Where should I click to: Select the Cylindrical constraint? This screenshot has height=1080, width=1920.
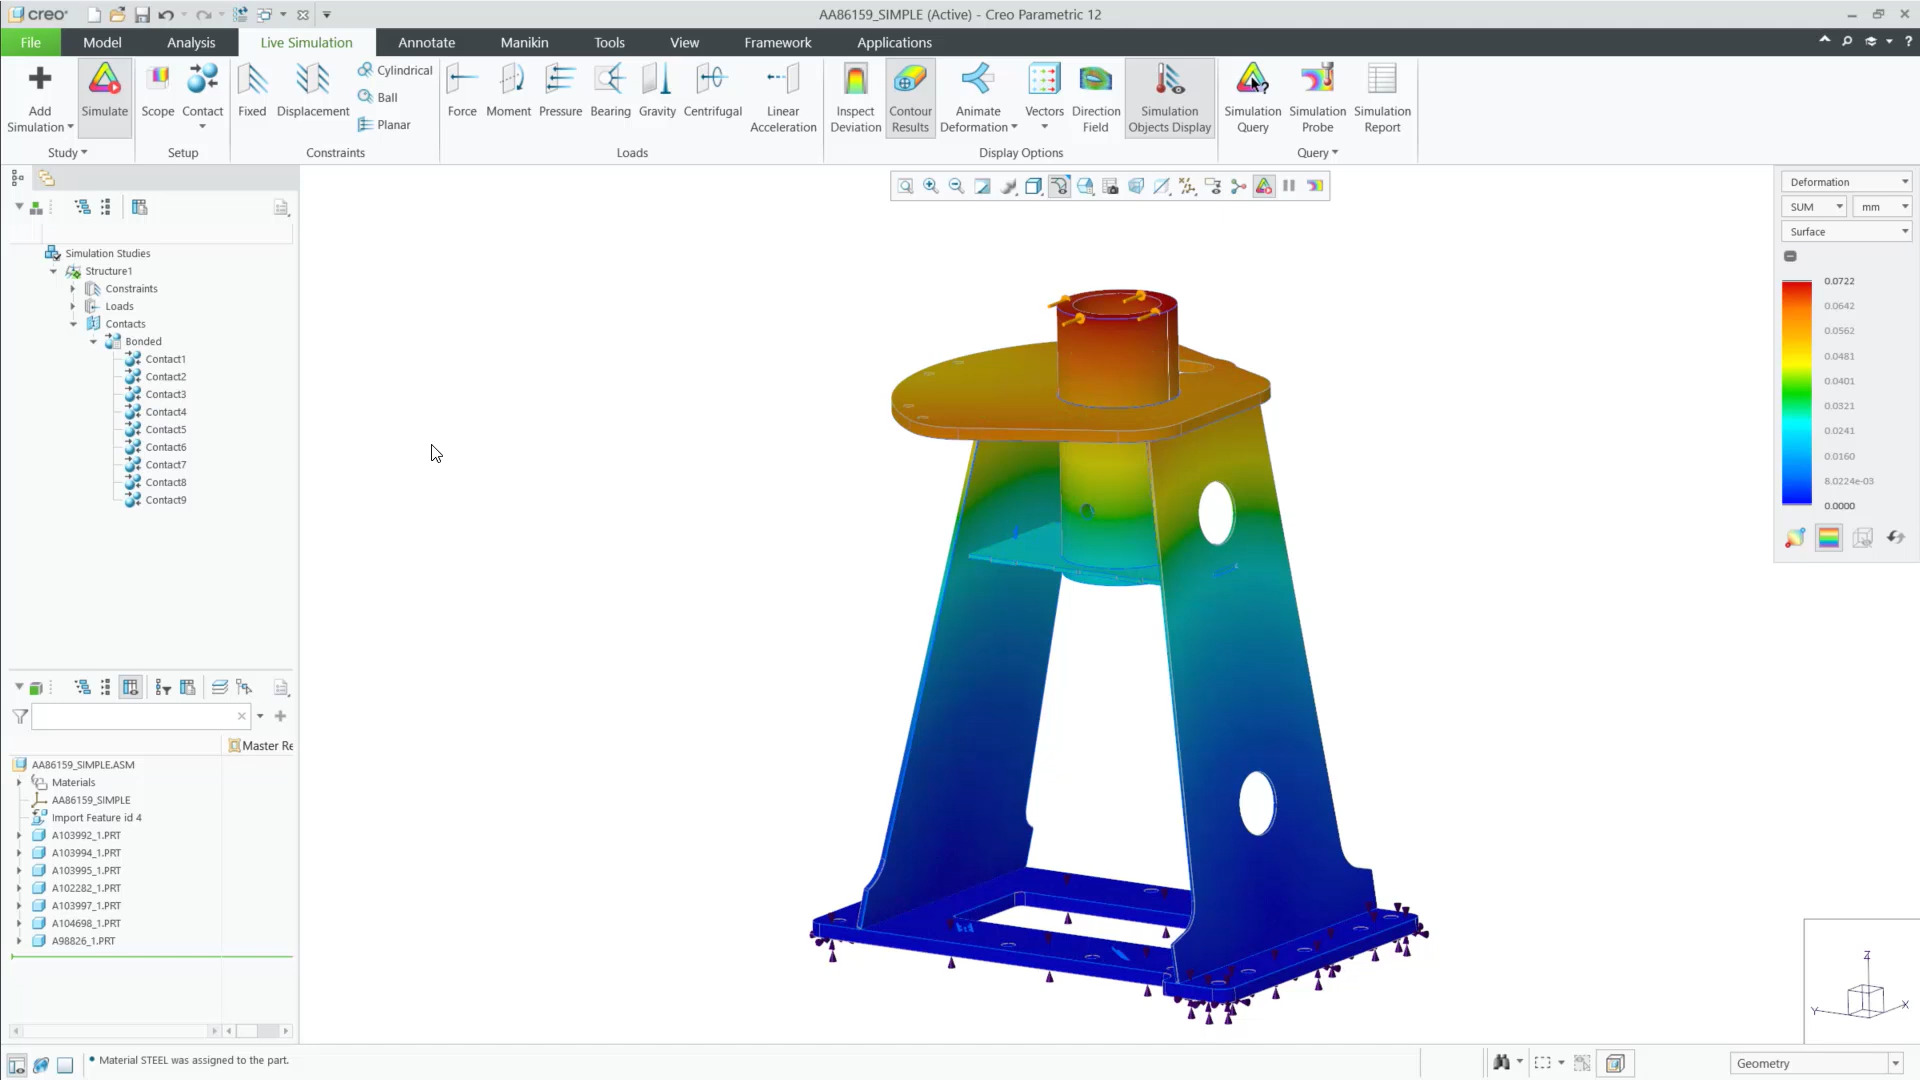[x=395, y=70]
